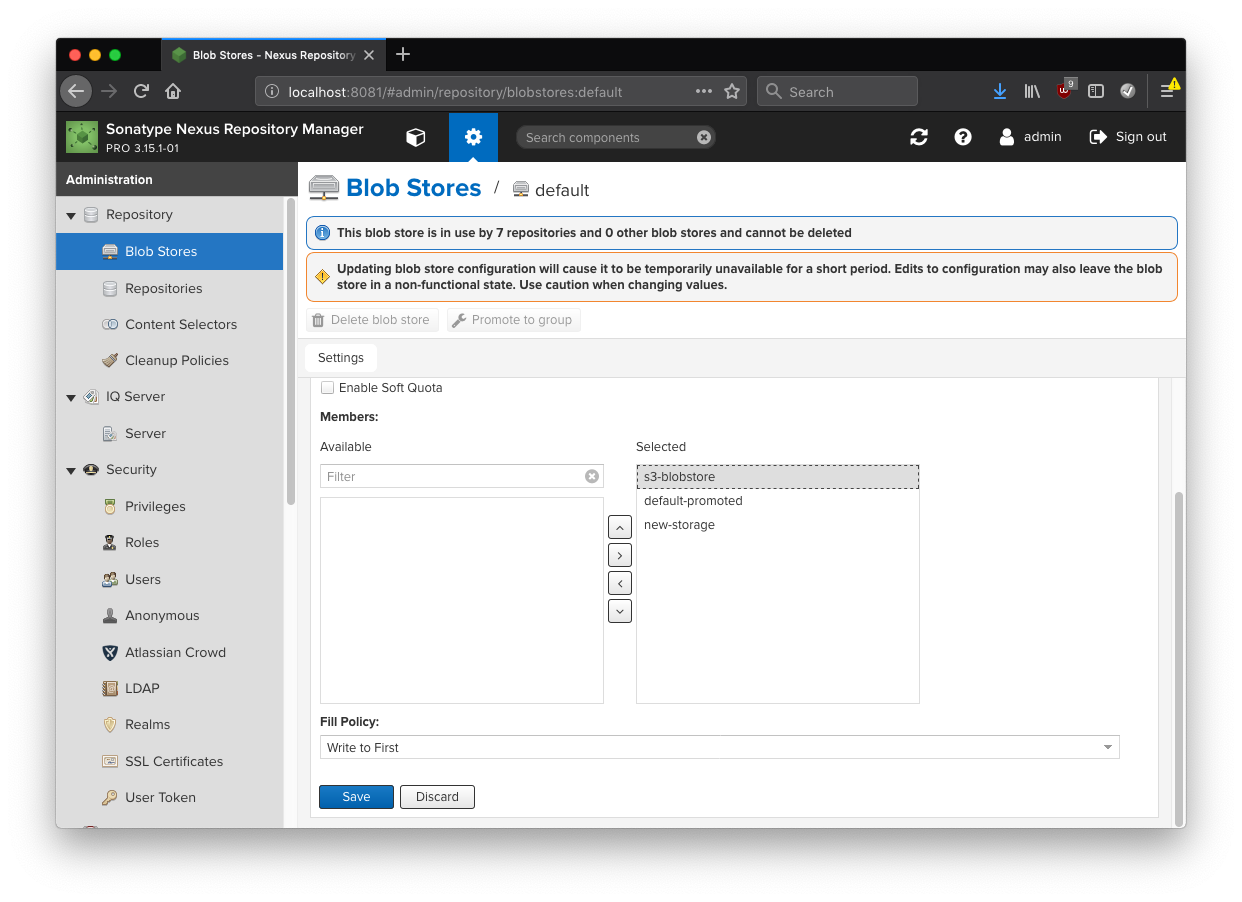
Task: Collapse the Security tree section
Action: [71, 470]
